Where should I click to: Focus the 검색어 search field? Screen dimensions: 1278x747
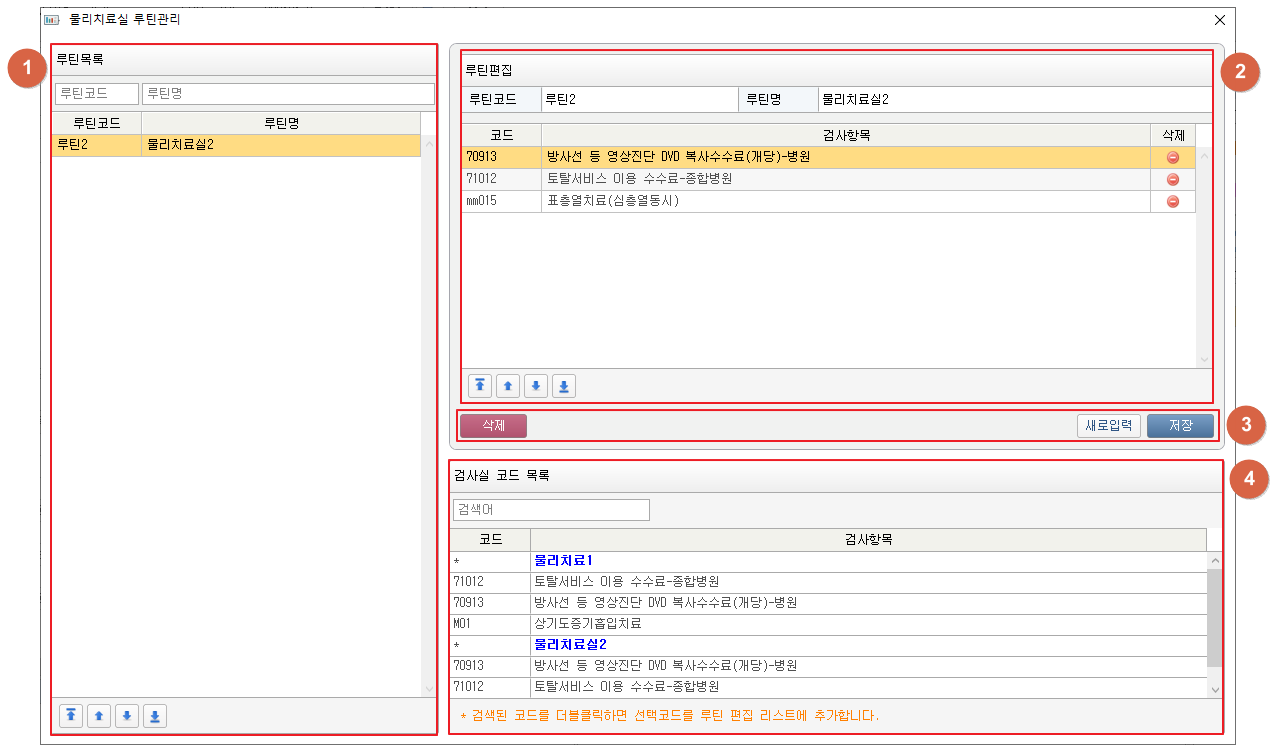tap(551, 510)
